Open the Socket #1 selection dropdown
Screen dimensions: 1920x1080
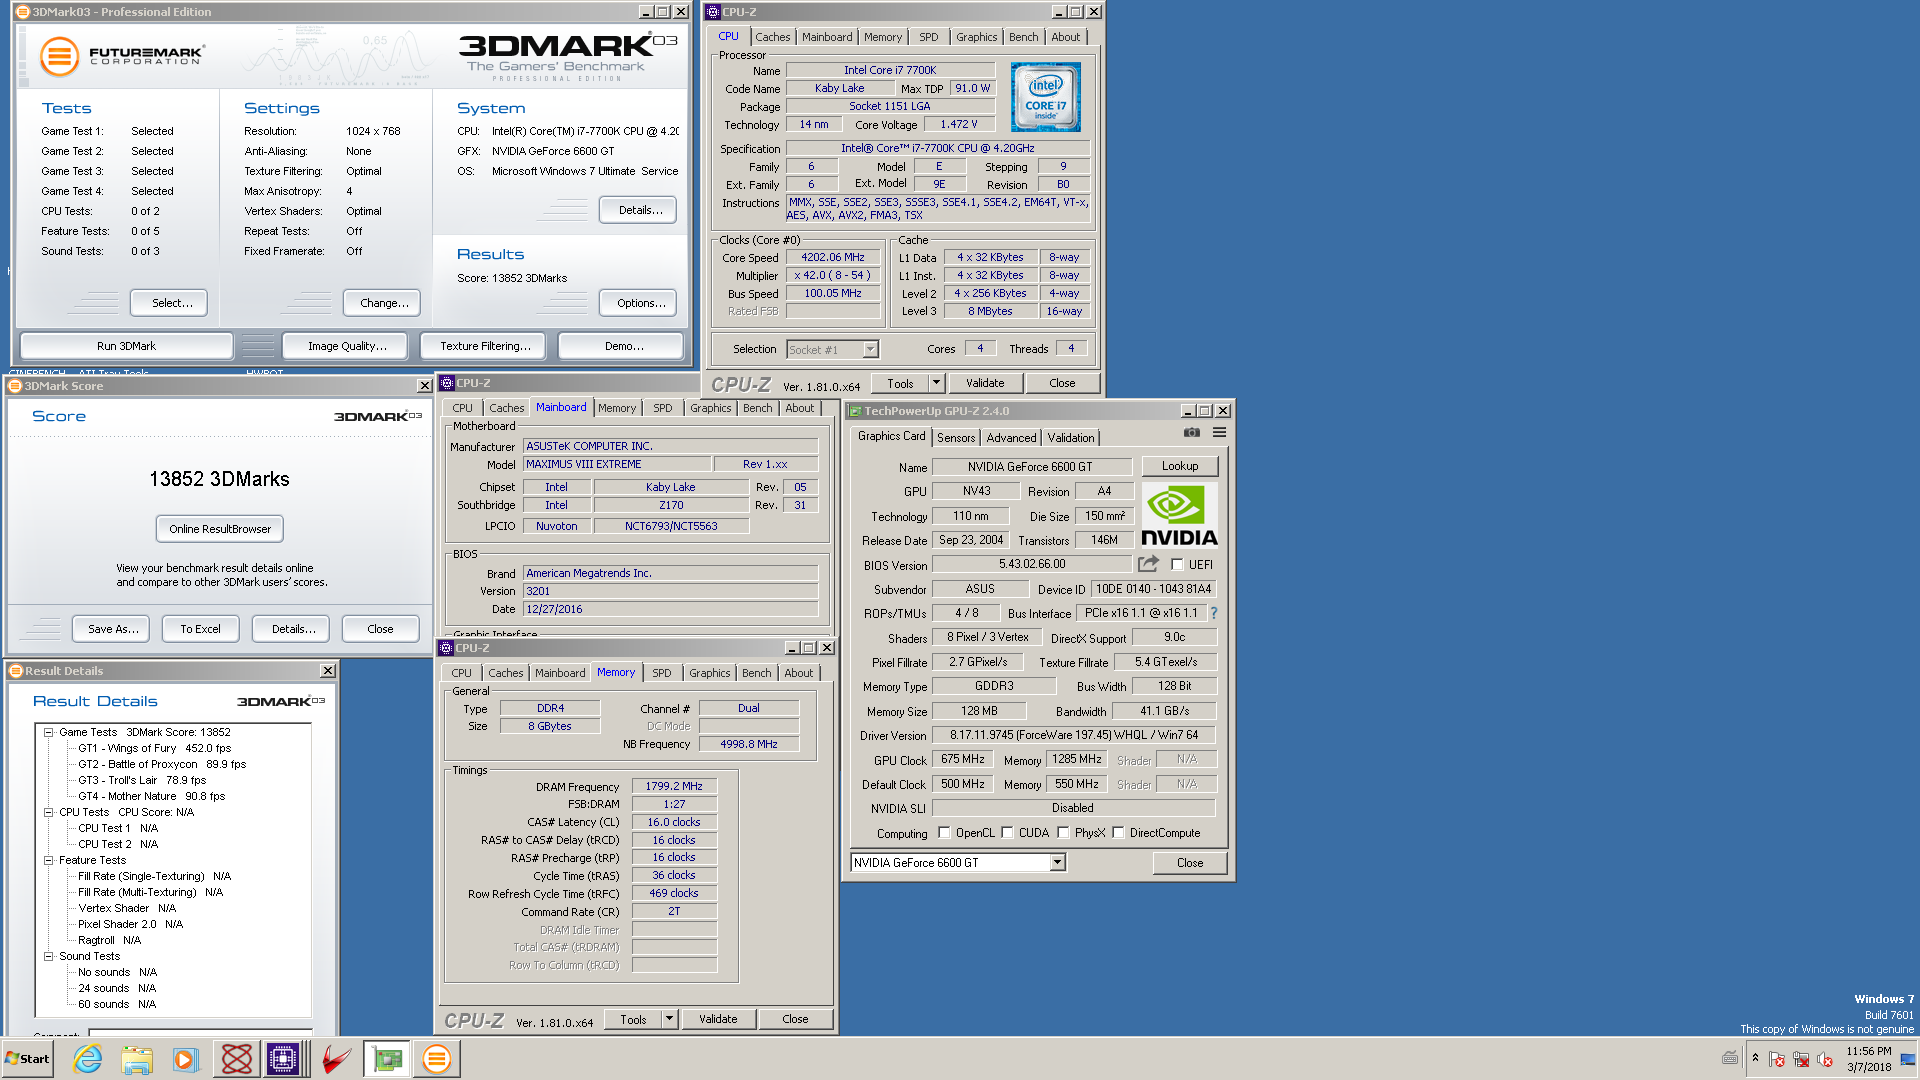pyautogui.click(x=870, y=349)
